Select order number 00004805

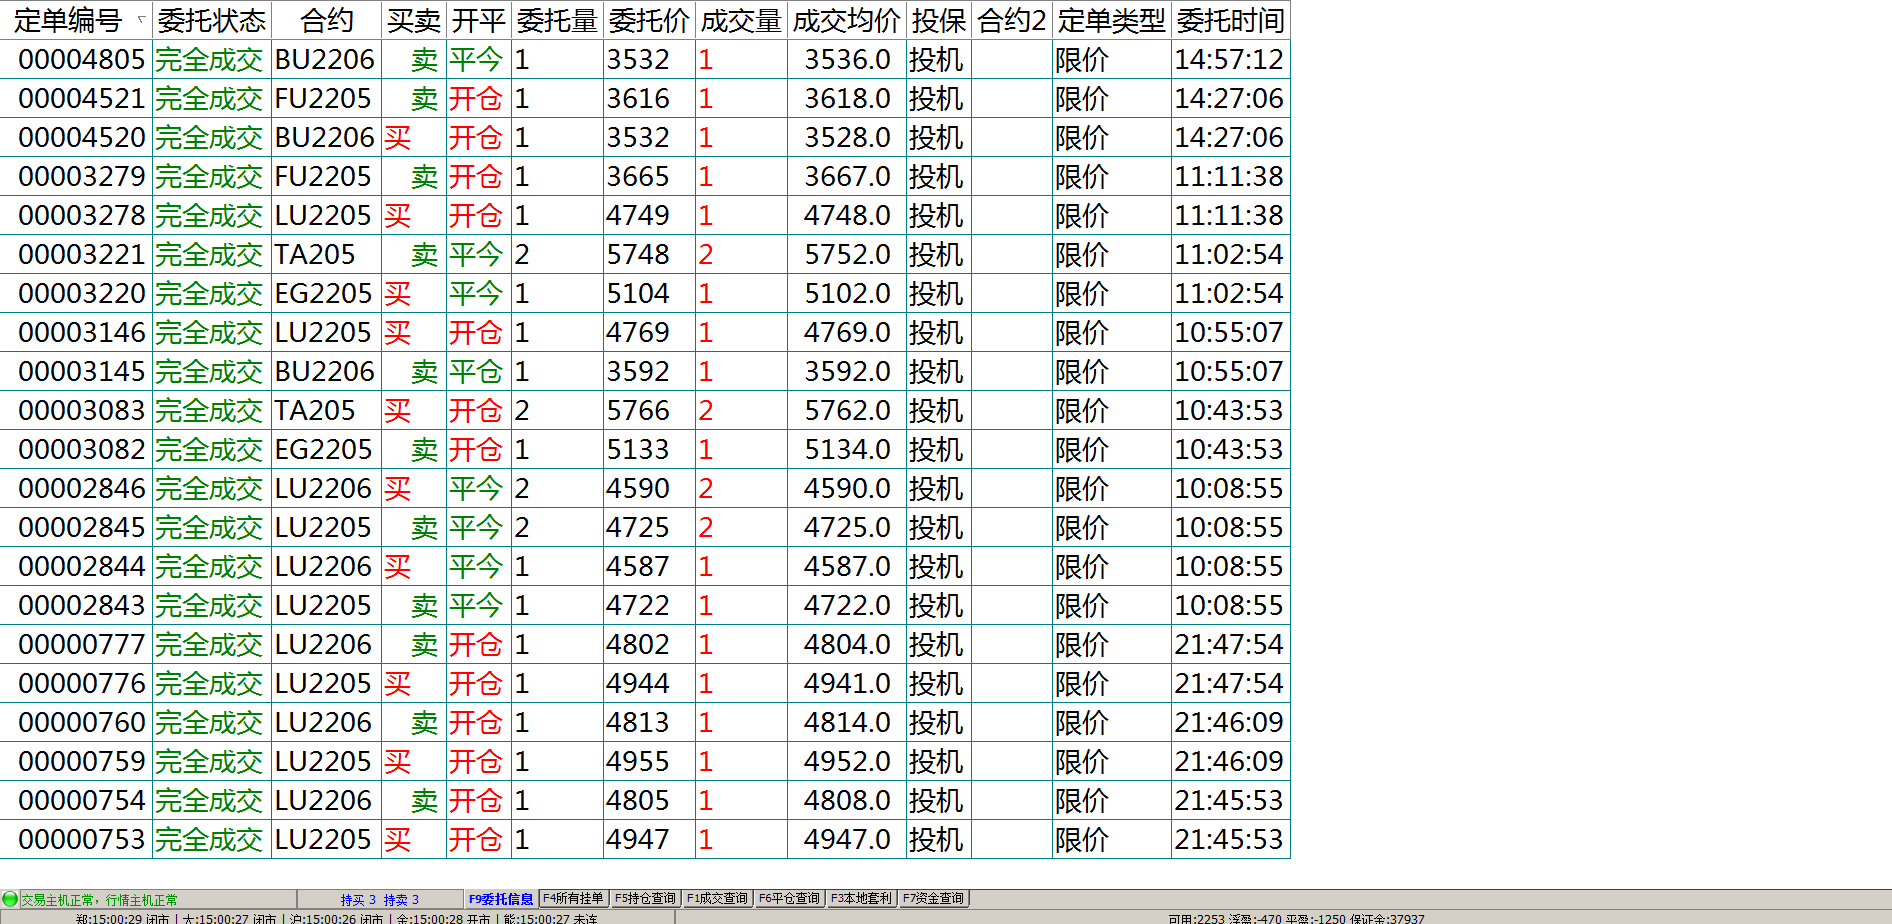tap(82, 60)
